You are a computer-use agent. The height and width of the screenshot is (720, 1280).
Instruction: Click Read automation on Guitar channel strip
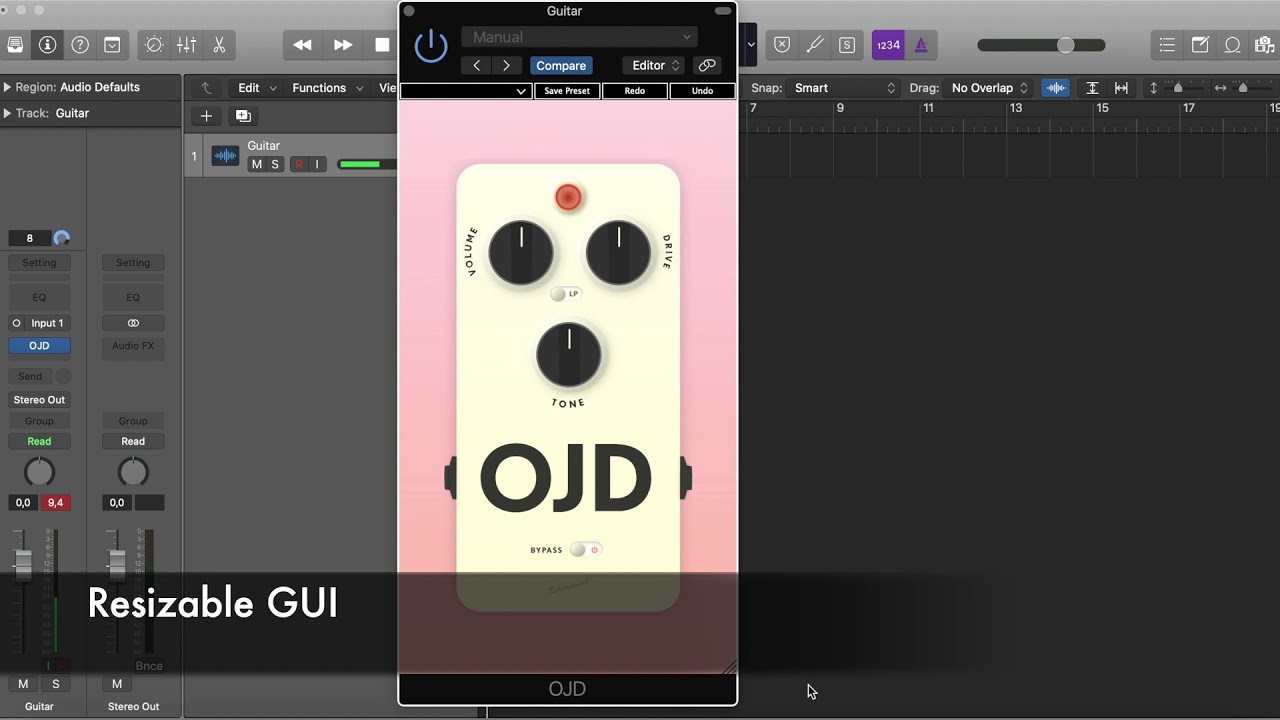coord(39,441)
